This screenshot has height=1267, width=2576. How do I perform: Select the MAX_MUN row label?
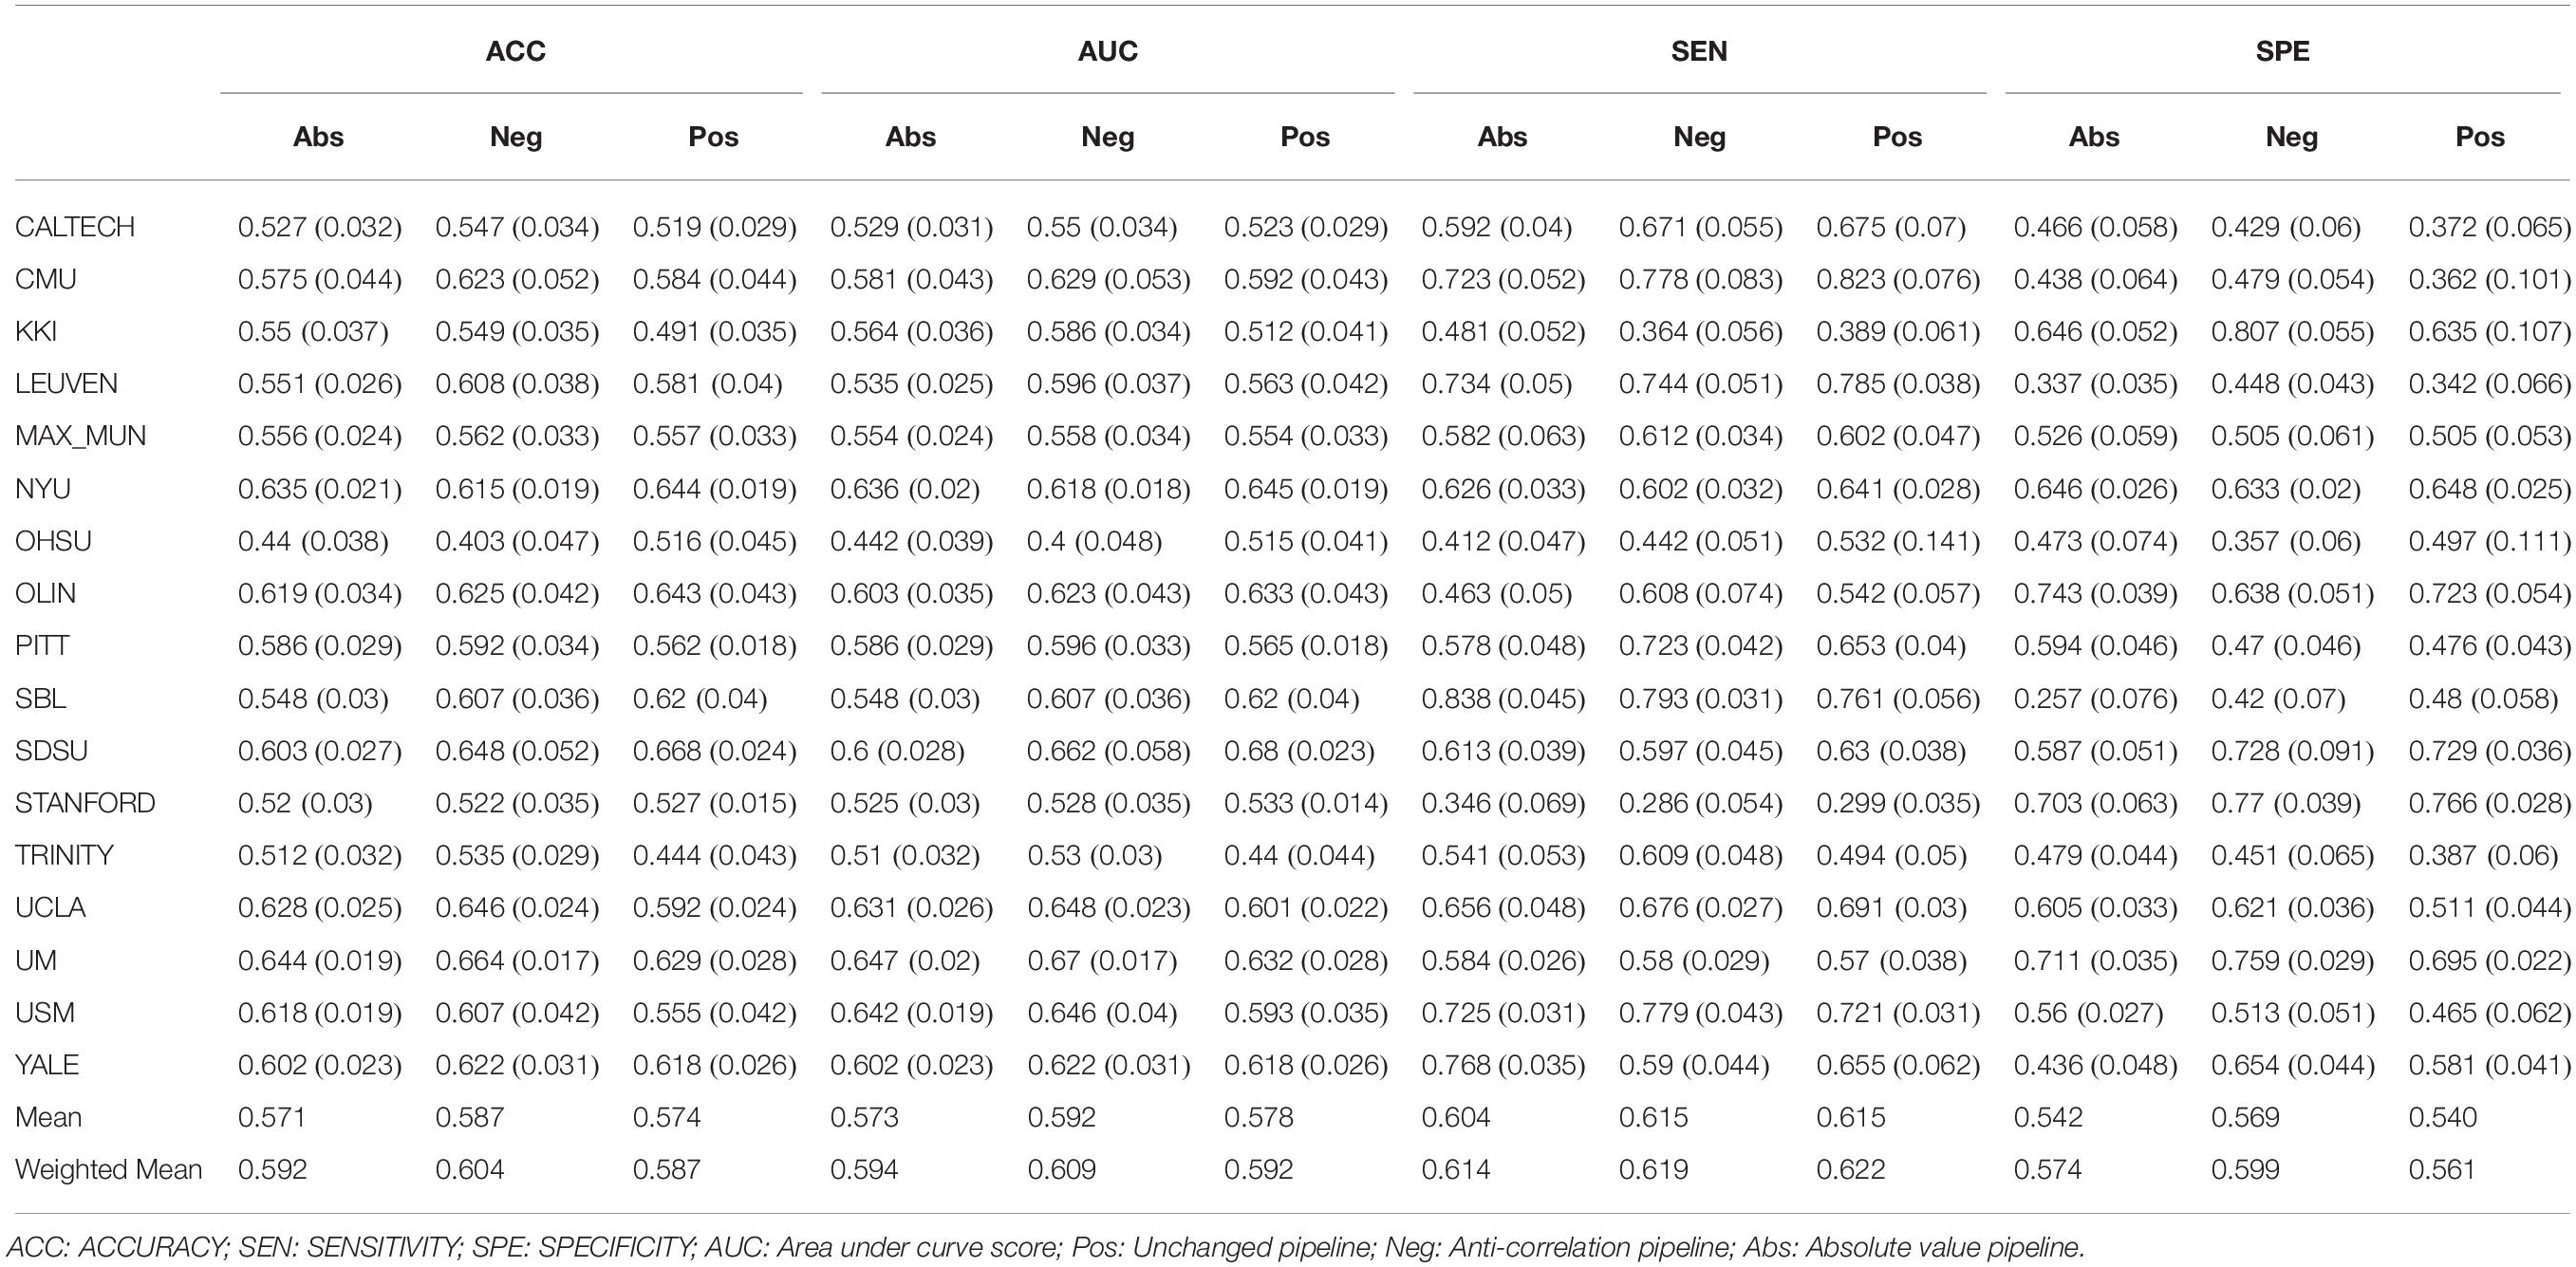coord(81,436)
